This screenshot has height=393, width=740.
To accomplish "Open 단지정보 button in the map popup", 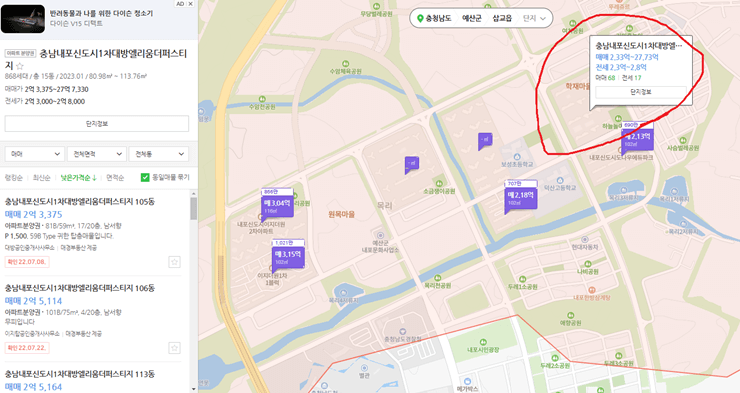I will [x=640, y=92].
